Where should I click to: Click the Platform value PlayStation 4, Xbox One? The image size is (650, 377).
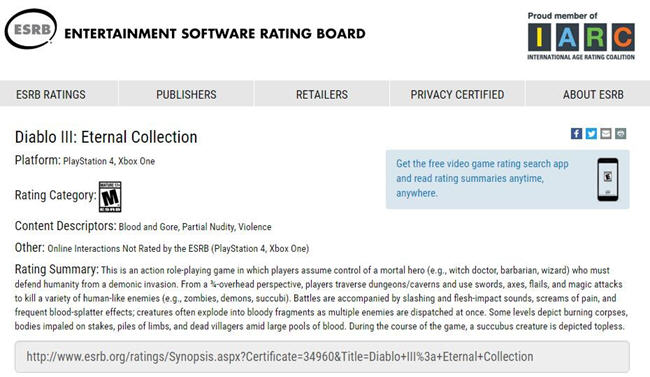click(109, 161)
